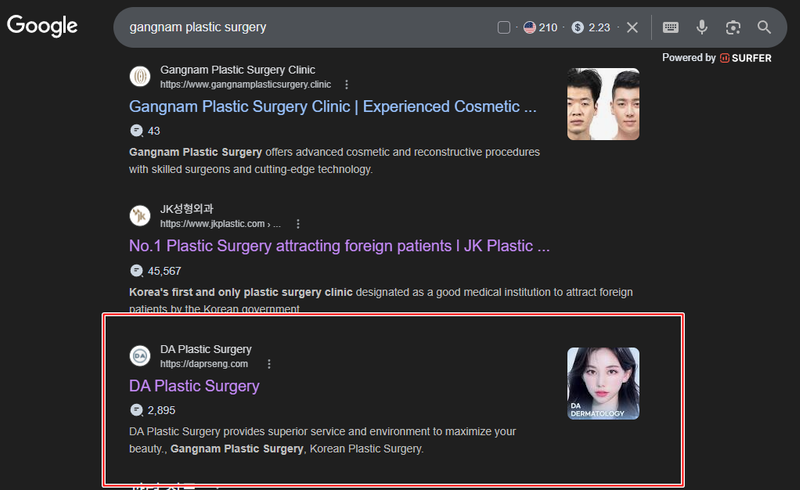Click the Gangnam Plastic Surgery Clinic favicon
Image resolution: width=800 pixels, height=490 pixels.
pos(140,77)
